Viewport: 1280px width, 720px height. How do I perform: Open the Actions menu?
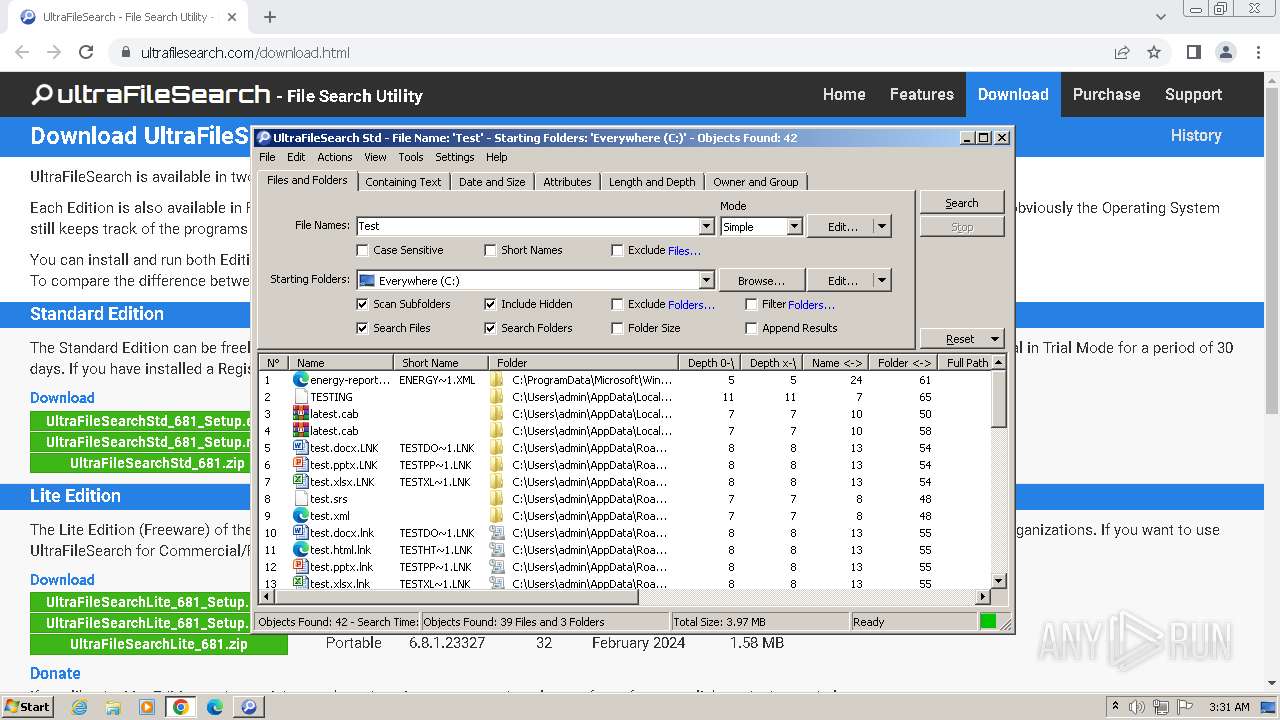[335, 157]
